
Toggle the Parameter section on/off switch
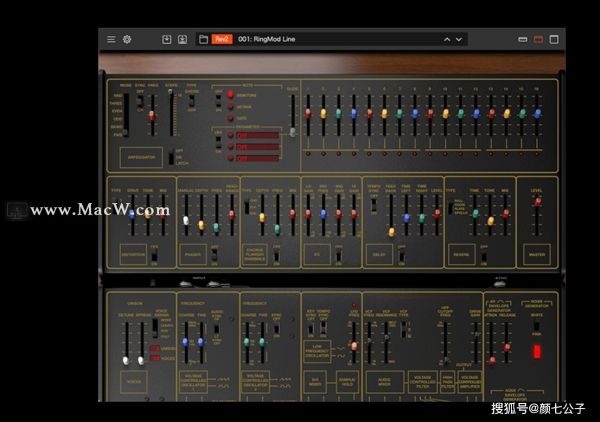[218, 142]
